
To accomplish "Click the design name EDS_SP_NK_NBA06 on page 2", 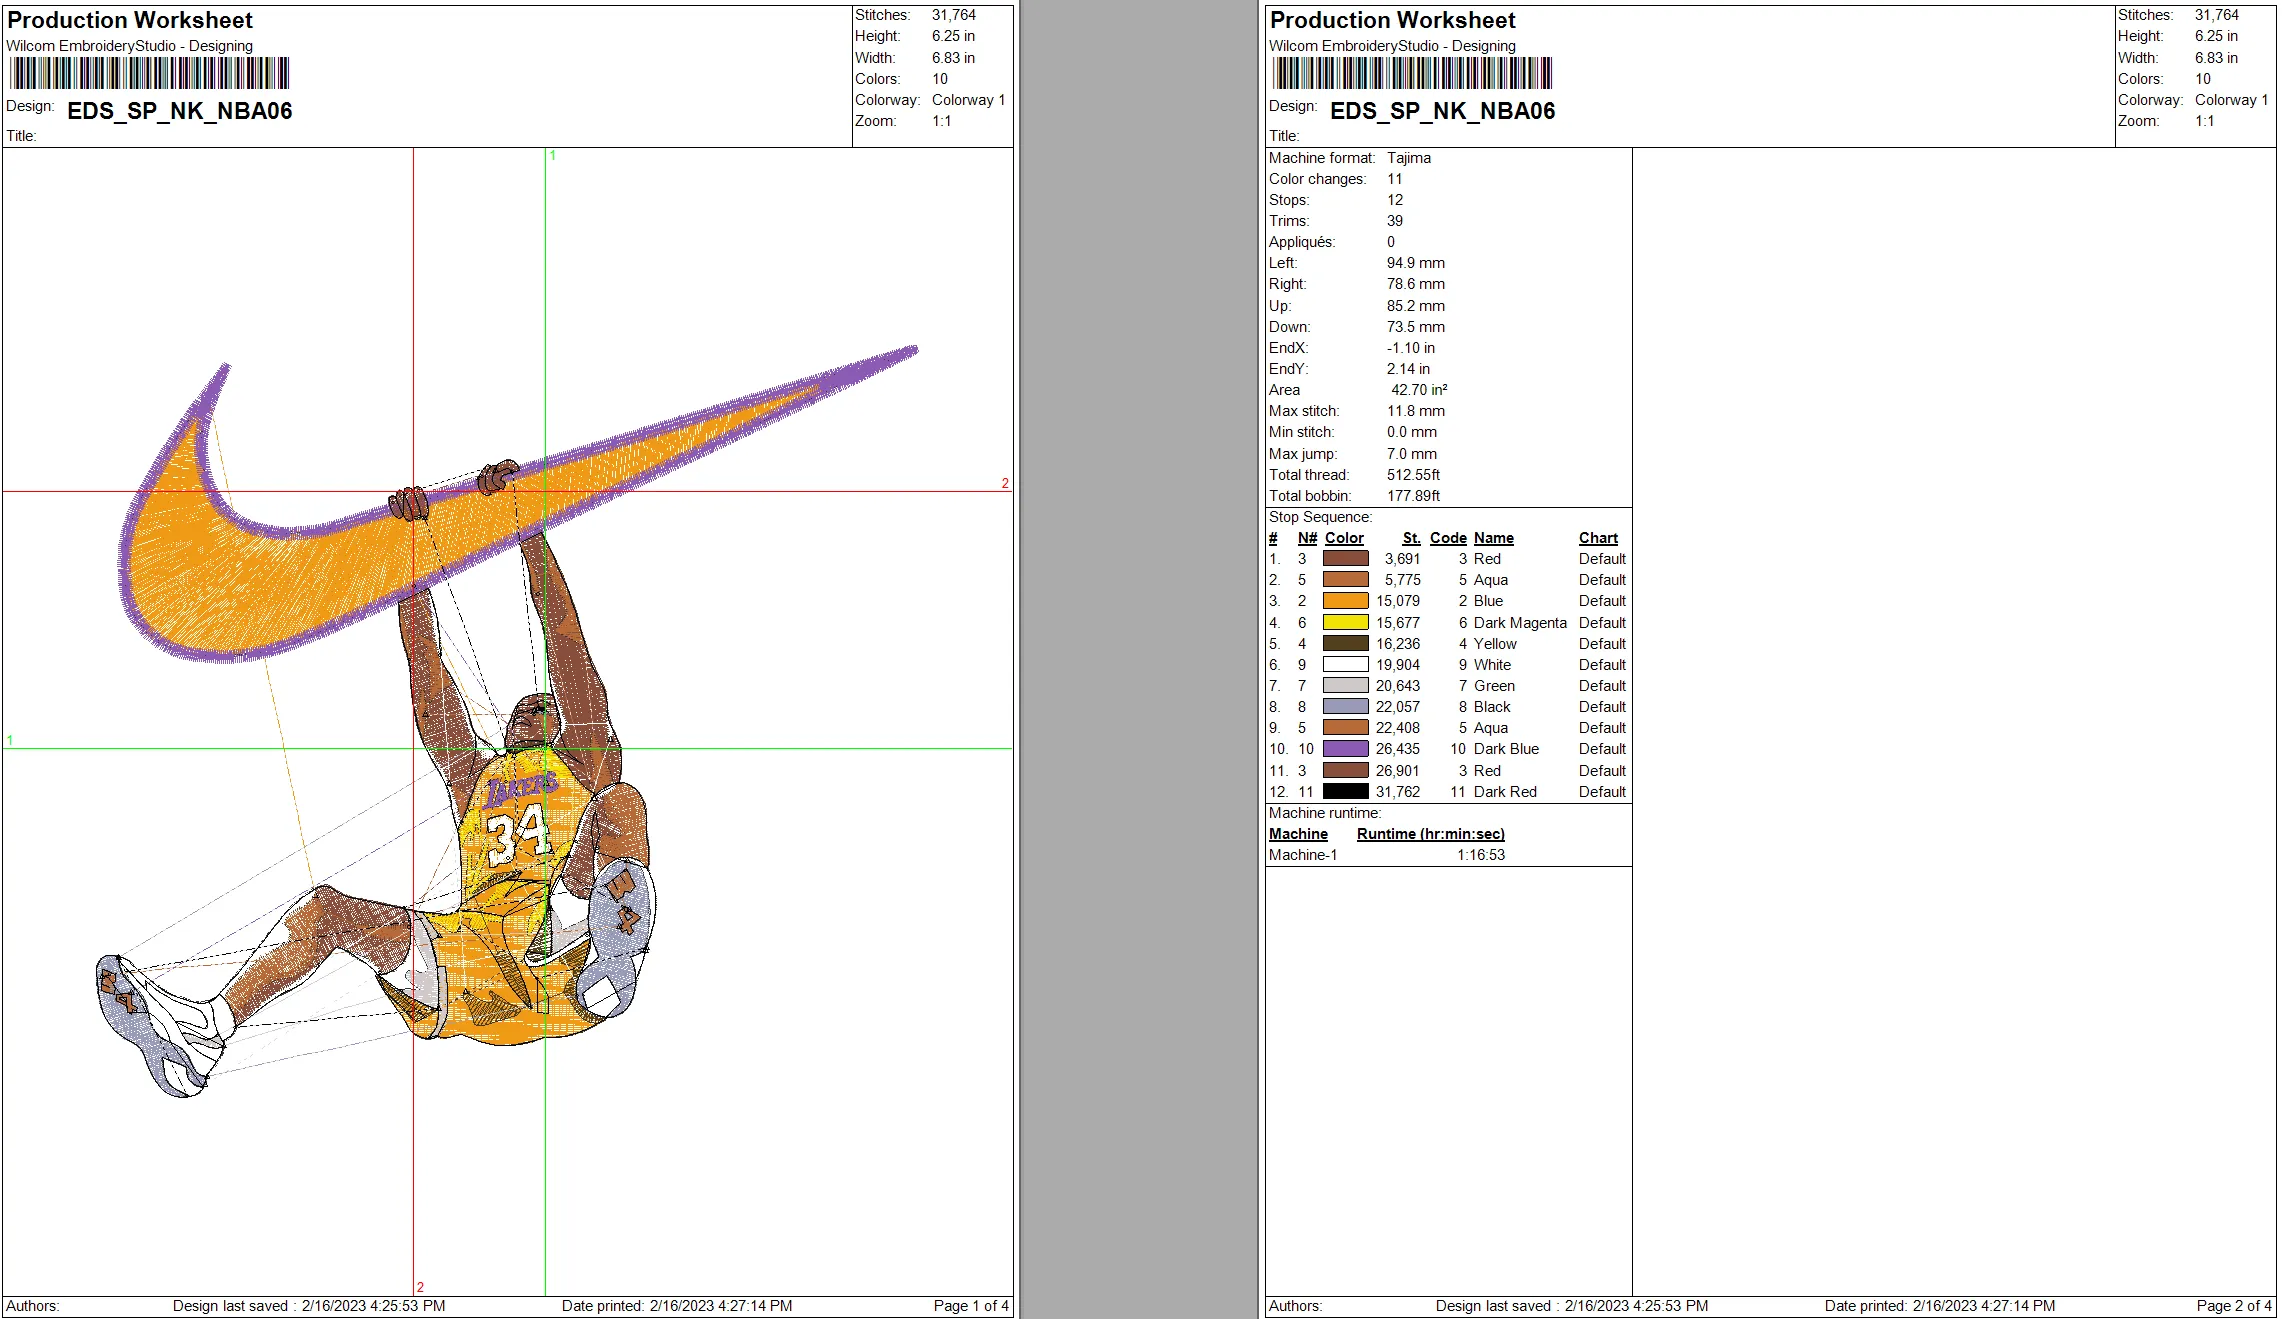I will pos(1443,111).
